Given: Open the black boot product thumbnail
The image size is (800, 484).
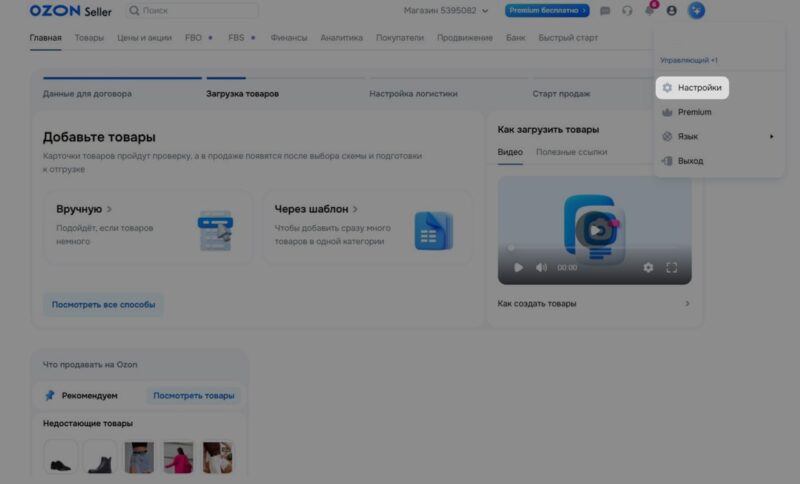Looking at the screenshot, I should [100, 457].
